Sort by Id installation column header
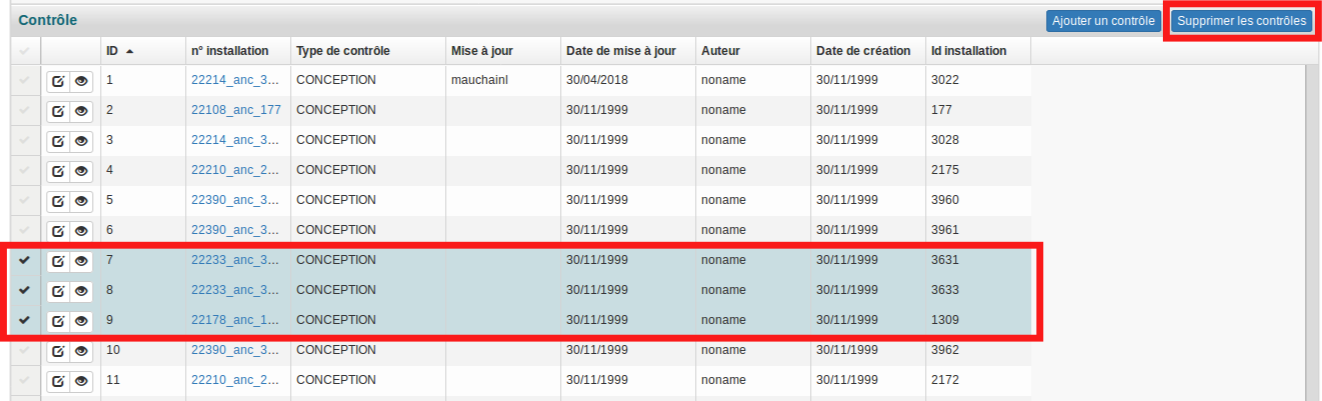The width and height of the screenshot is (1322, 401). (x=978, y=50)
